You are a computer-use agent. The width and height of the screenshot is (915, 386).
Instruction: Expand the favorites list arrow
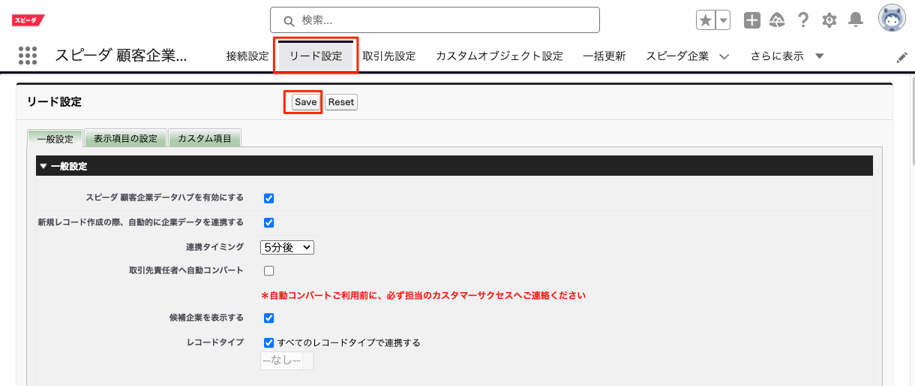point(723,20)
